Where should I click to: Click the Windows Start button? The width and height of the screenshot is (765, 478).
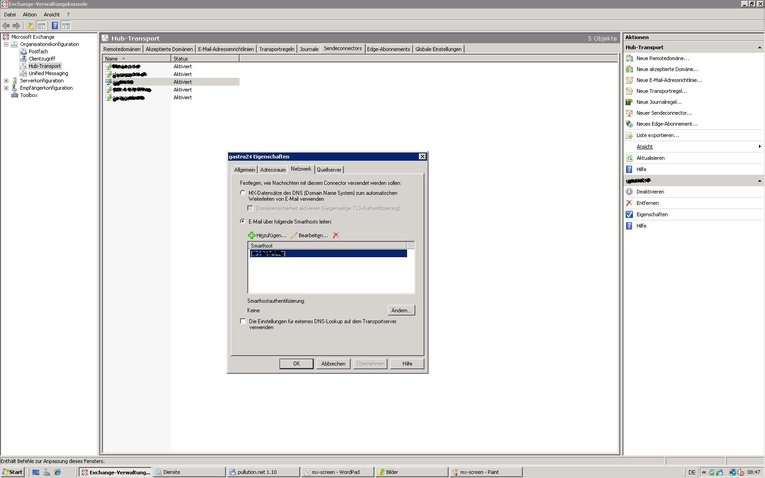click(x=13, y=472)
